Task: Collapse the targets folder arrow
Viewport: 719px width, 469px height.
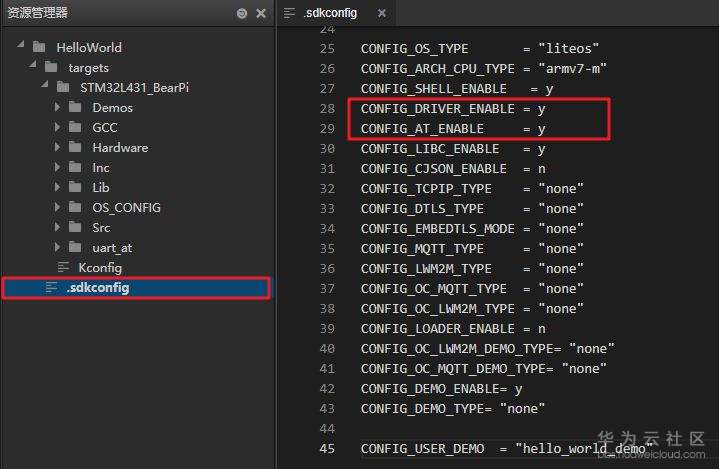Action: coord(33,65)
